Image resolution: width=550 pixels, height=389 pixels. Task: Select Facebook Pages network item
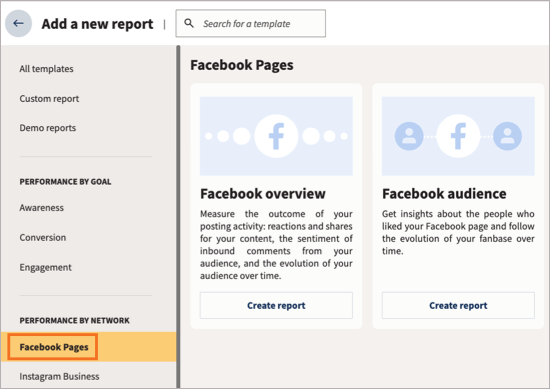88,347
